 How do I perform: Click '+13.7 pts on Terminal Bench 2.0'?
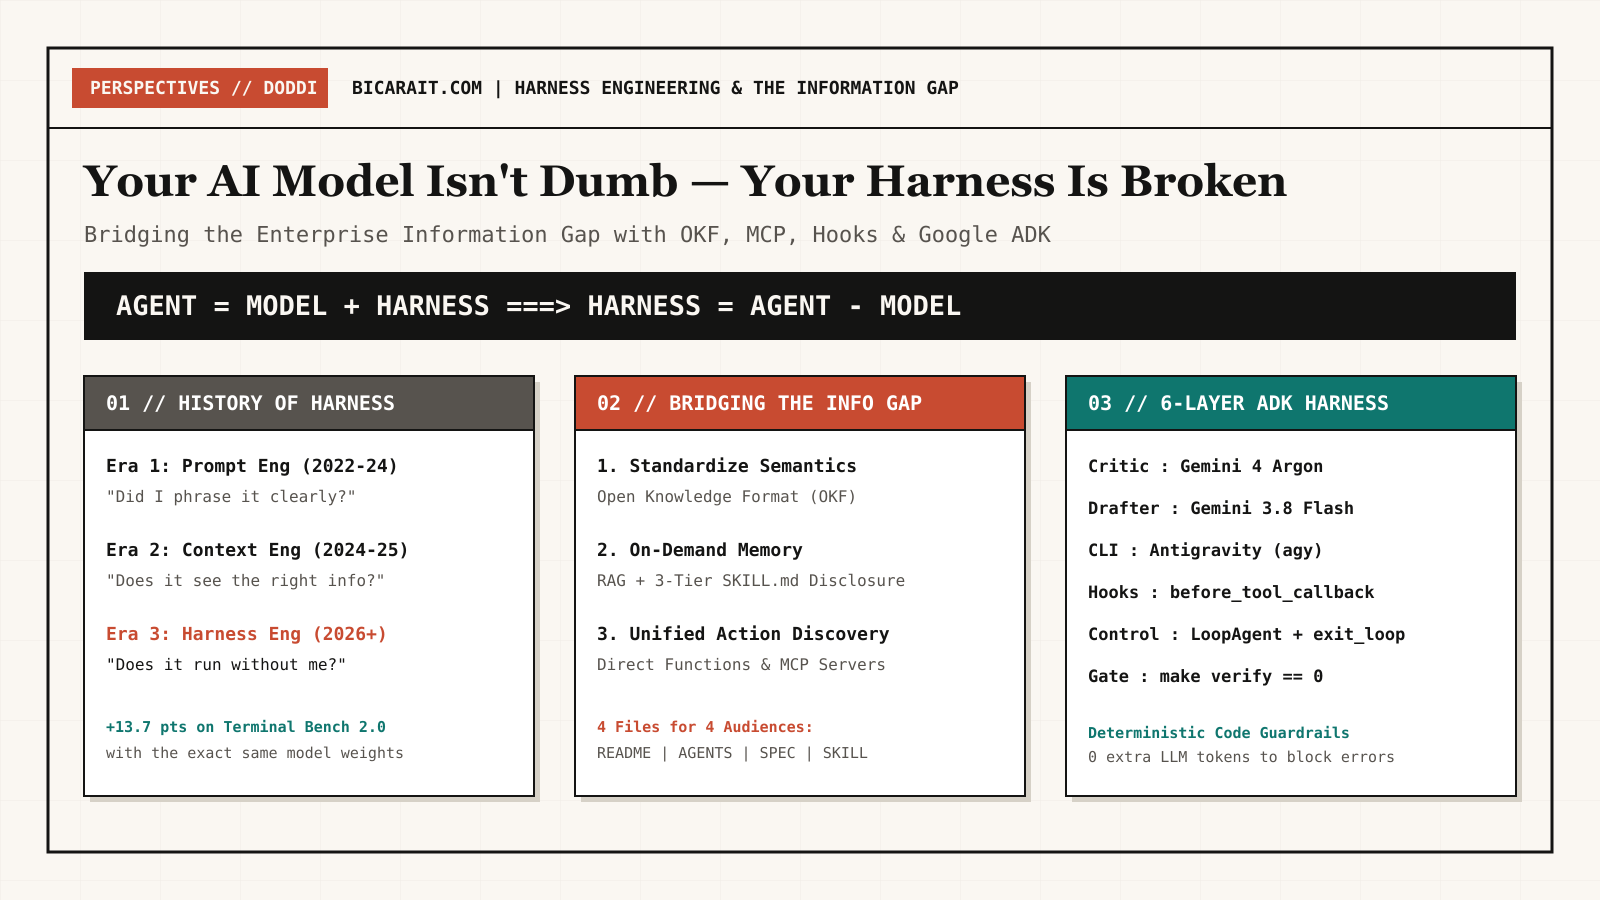tap(246, 727)
